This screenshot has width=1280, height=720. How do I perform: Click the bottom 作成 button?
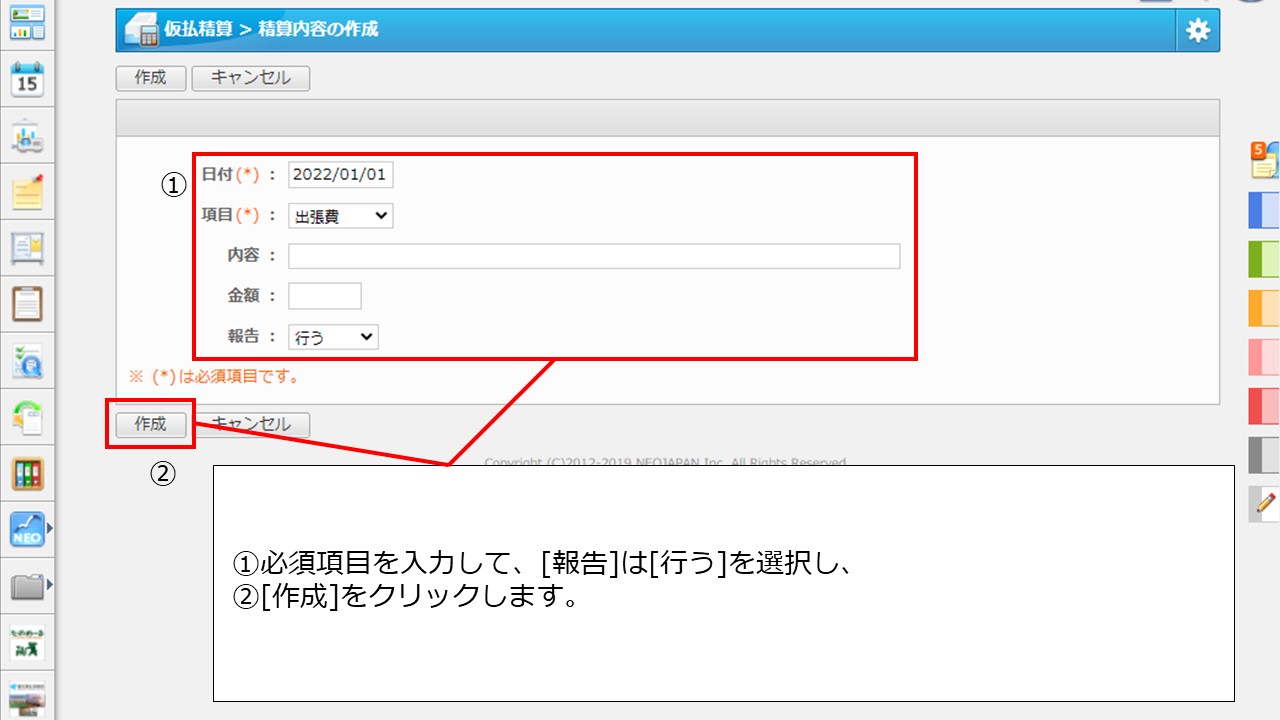(151, 424)
